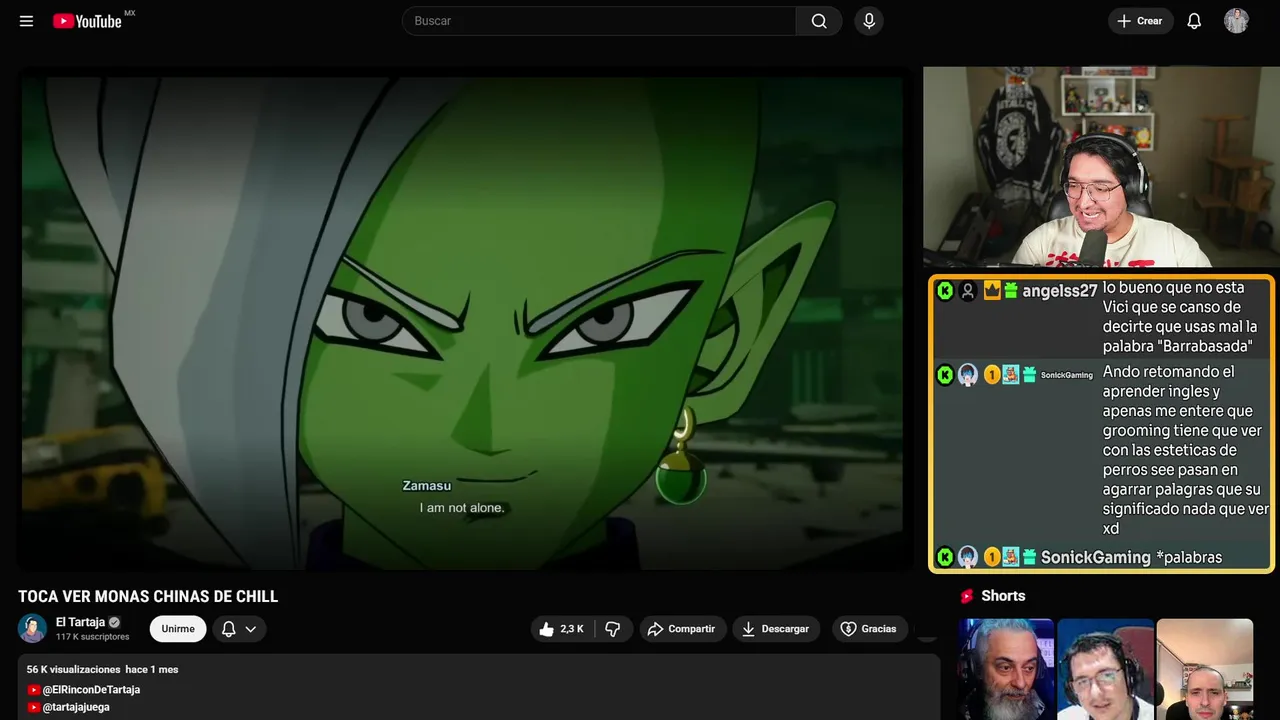Viewport: 1280px width, 720px height.
Task: Dislike the video with thumbs down
Action: [x=613, y=629]
